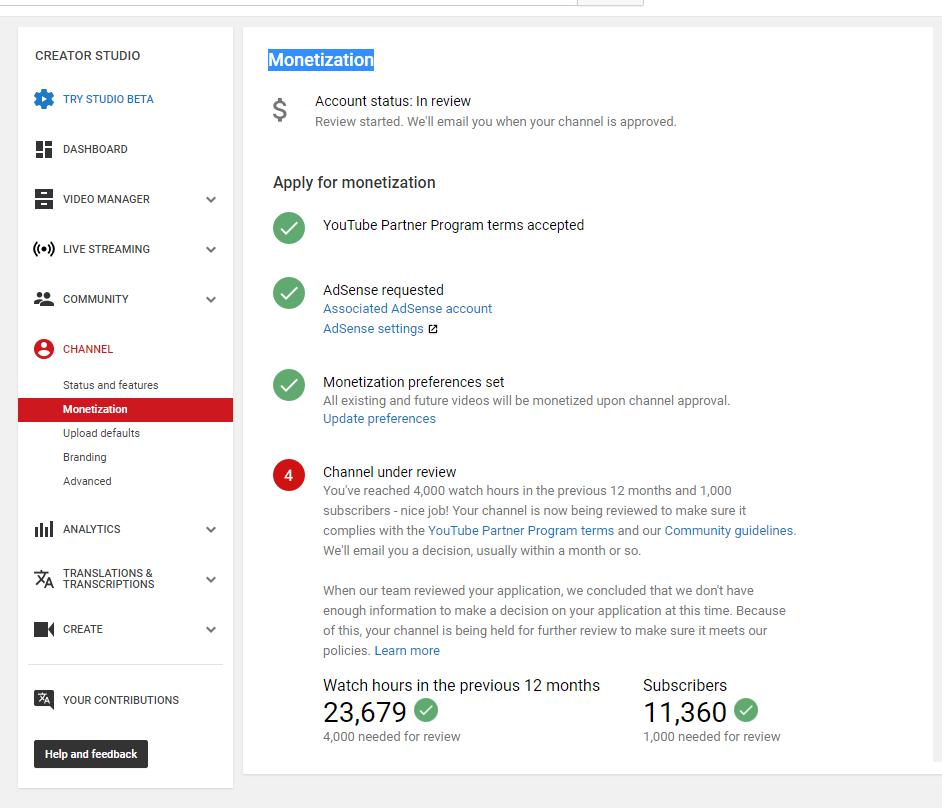Image resolution: width=942 pixels, height=808 pixels.
Task: Click the red step 4 circle
Action: 289,475
